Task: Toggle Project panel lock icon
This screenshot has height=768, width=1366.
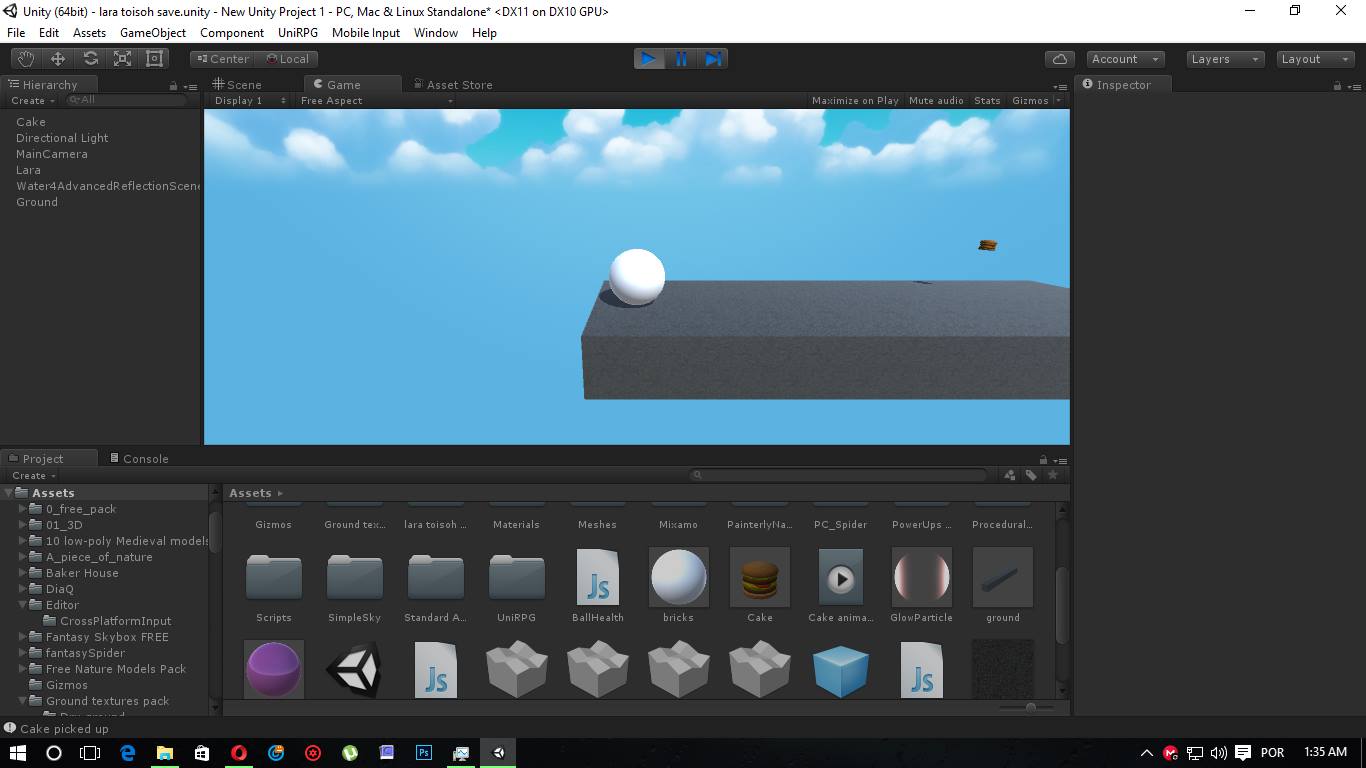Action: click(1043, 459)
